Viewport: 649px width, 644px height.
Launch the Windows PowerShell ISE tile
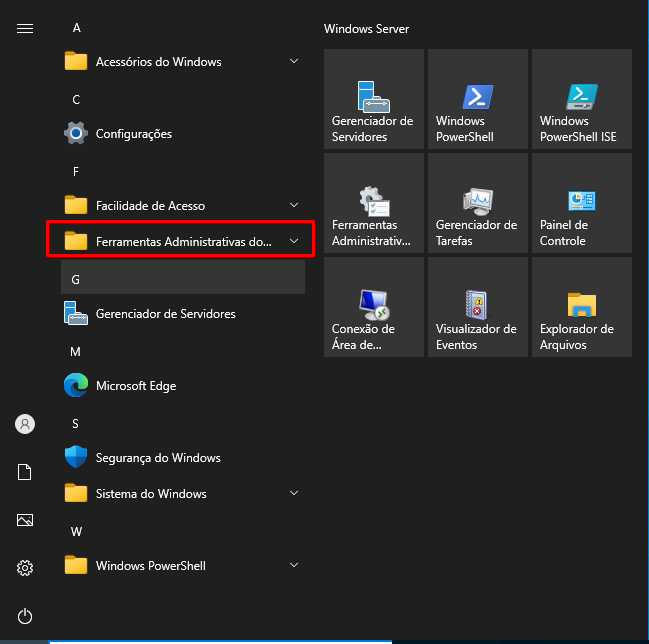click(582, 99)
